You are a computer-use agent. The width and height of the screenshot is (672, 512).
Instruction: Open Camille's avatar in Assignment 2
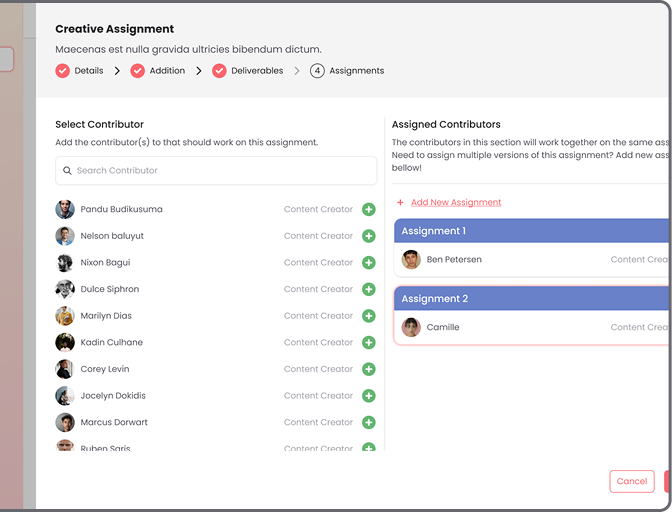pyautogui.click(x=411, y=327)
